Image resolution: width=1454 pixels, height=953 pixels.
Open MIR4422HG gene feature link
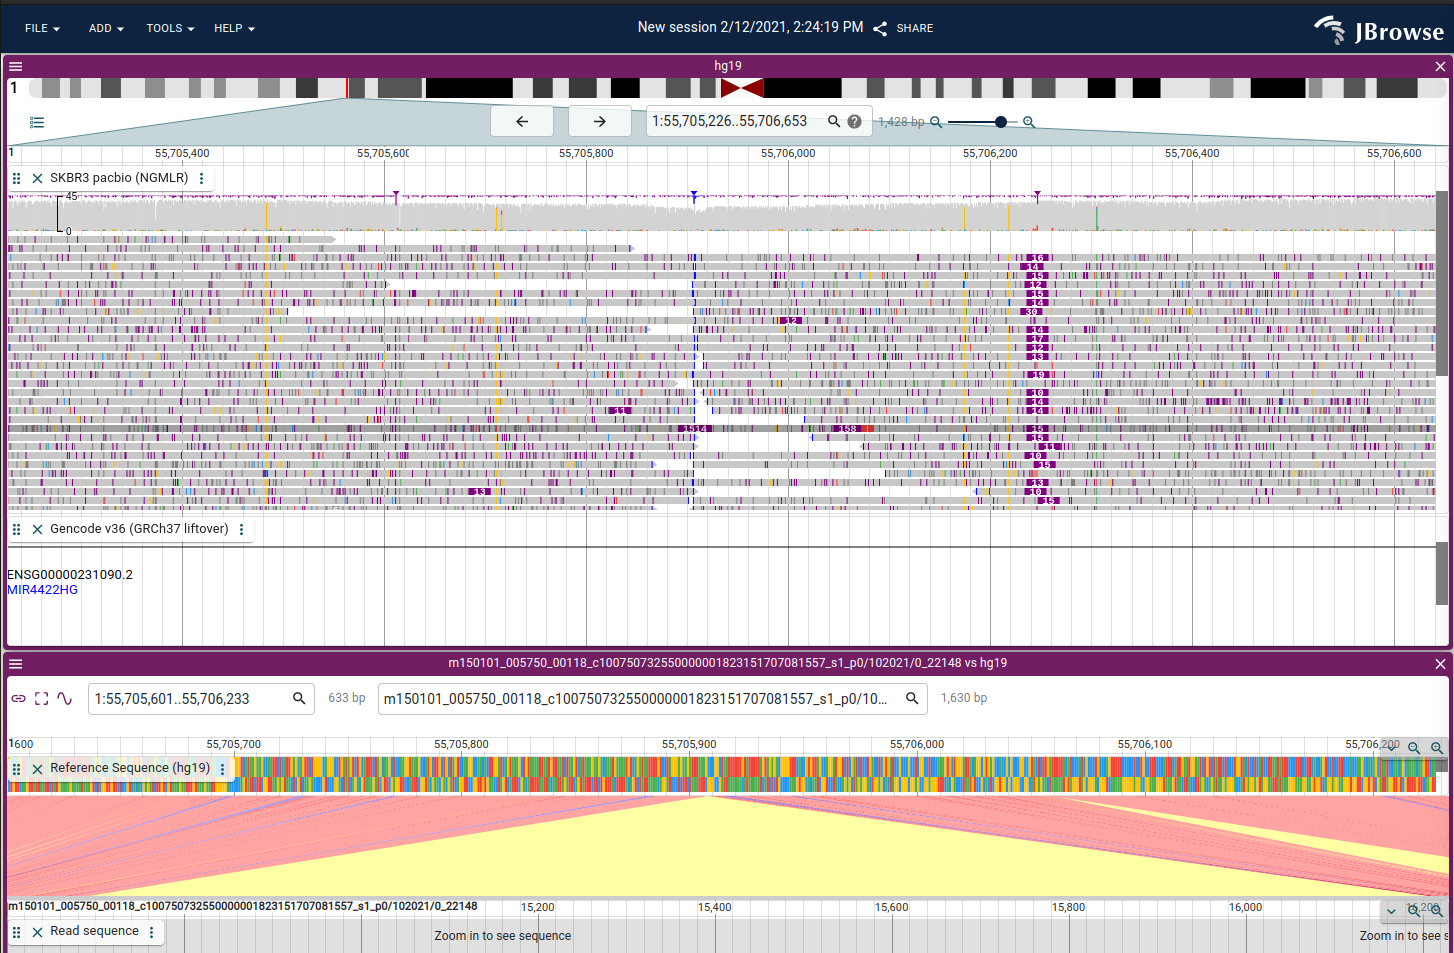point(42,590)
